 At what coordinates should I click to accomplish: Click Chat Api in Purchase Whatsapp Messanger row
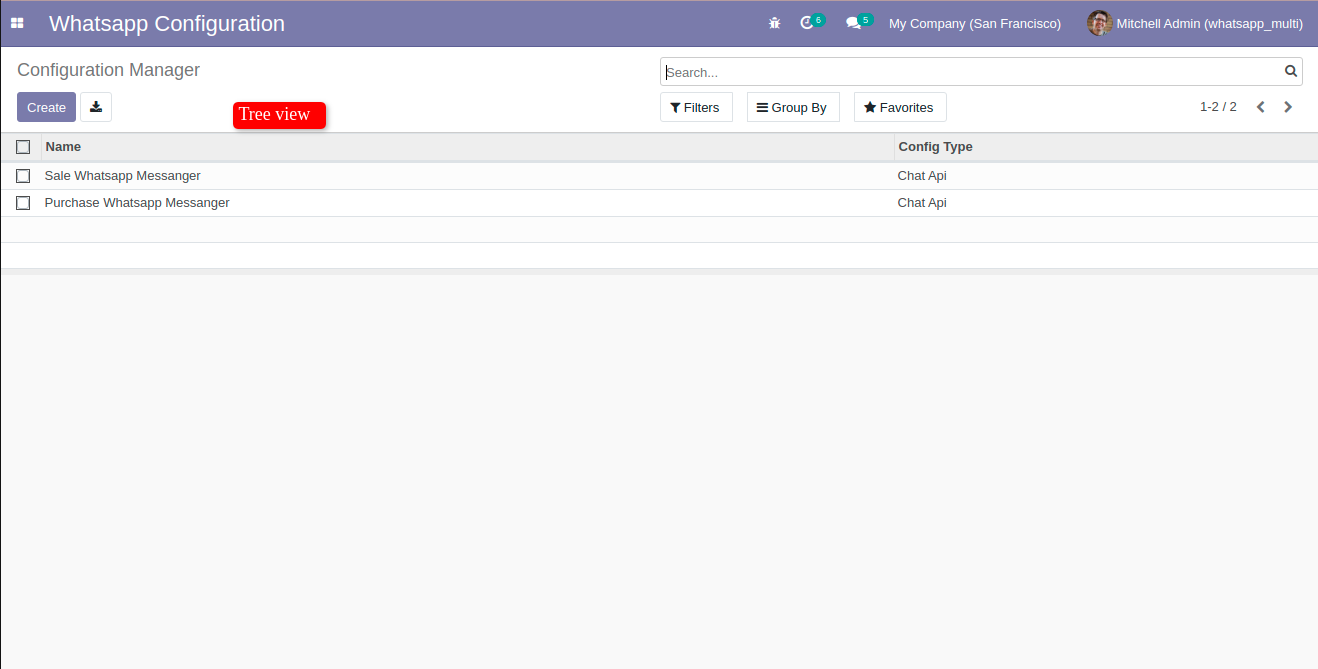pyautogui.click(x=922, y=203)
